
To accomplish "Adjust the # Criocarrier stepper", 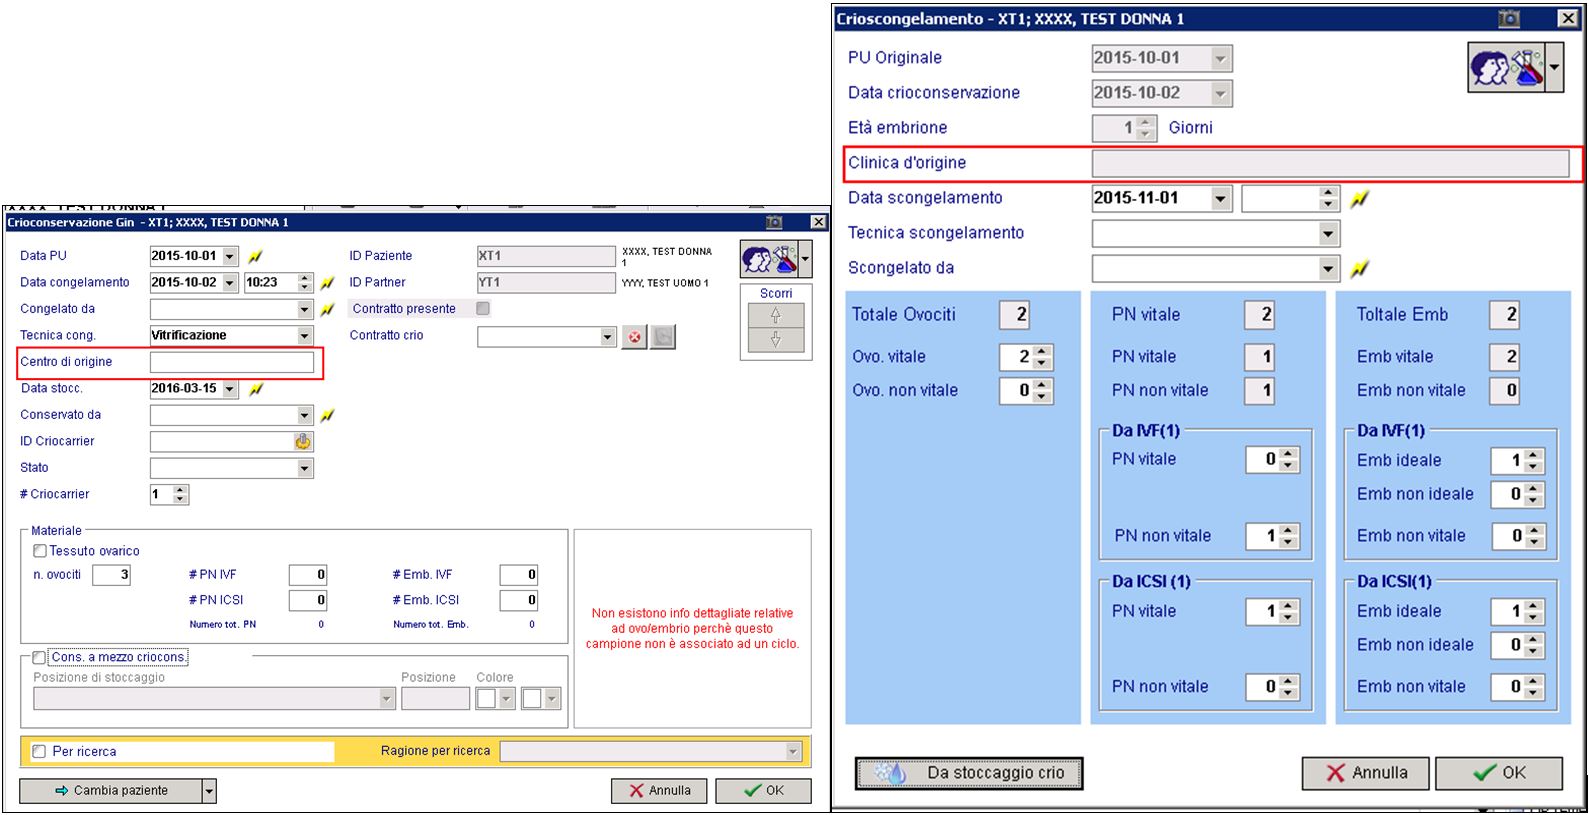I will pos(180,495).
